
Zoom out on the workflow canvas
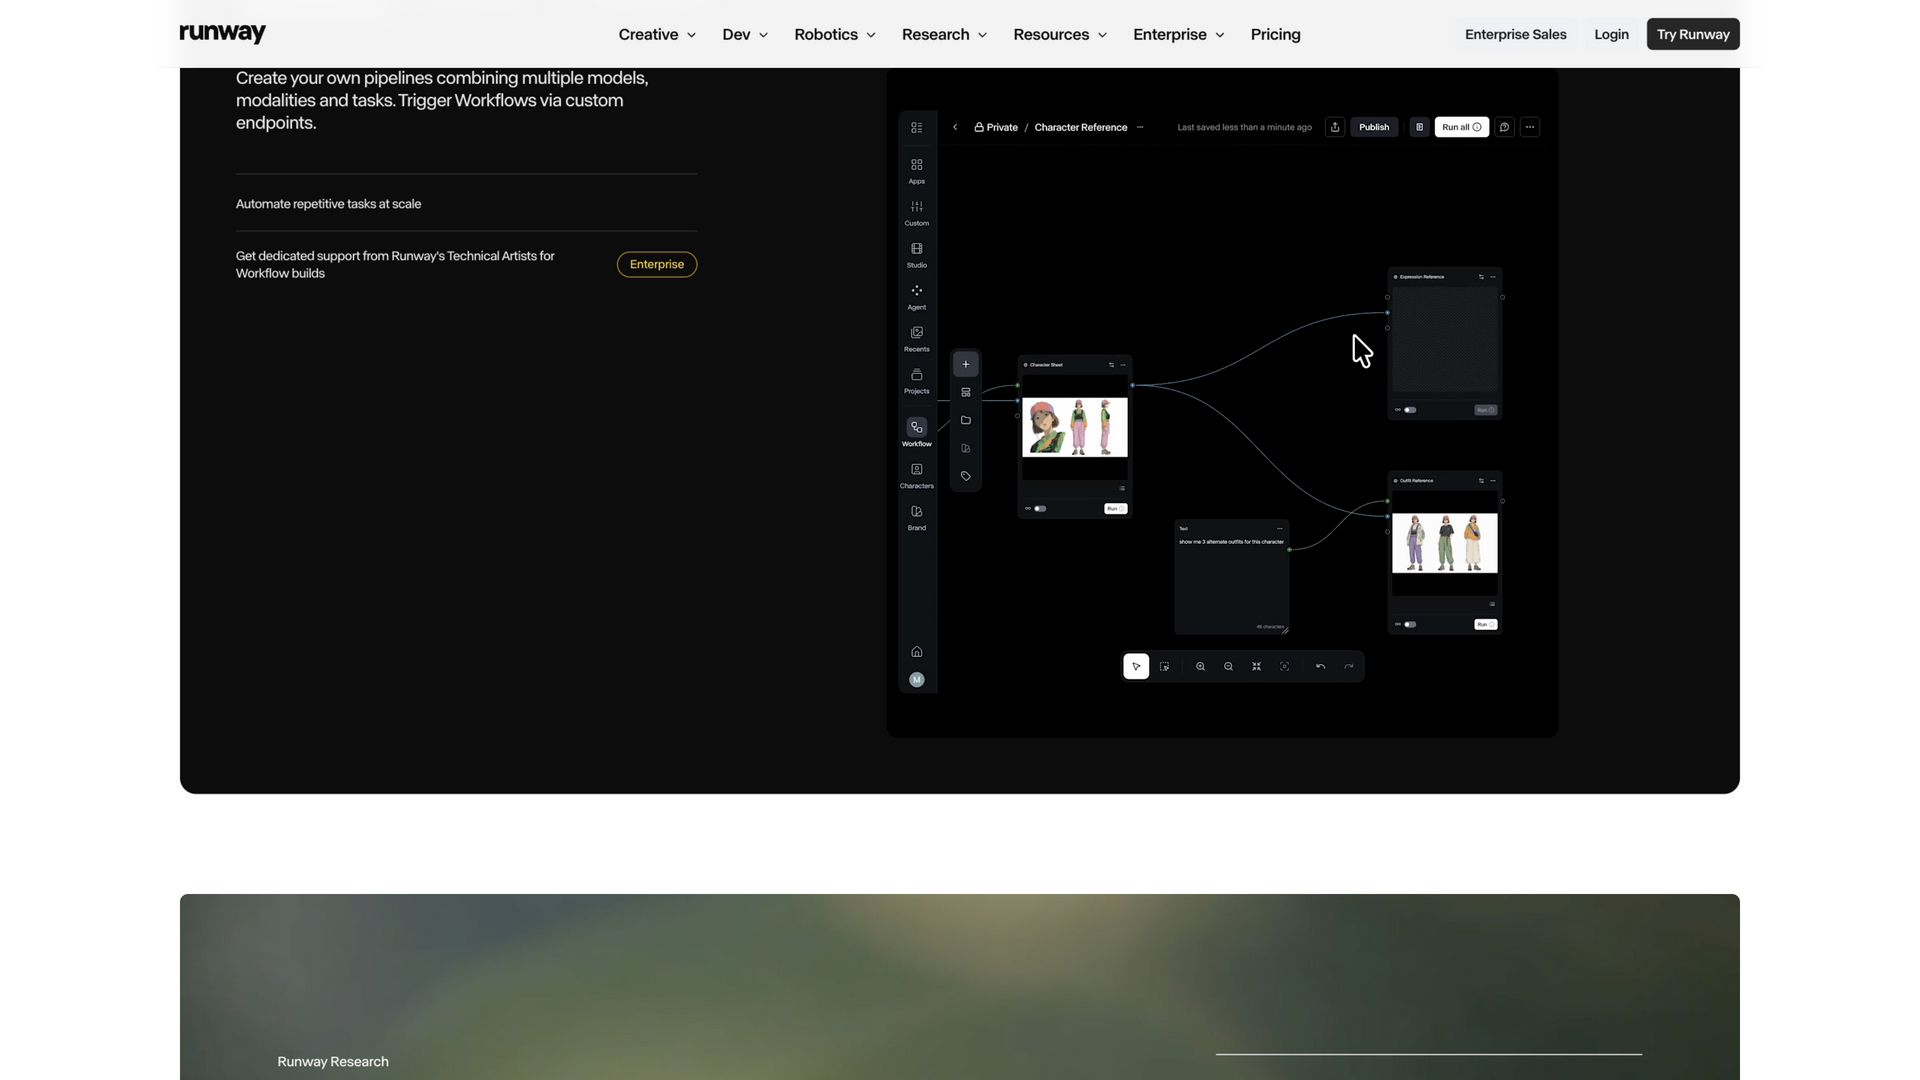1228,666
